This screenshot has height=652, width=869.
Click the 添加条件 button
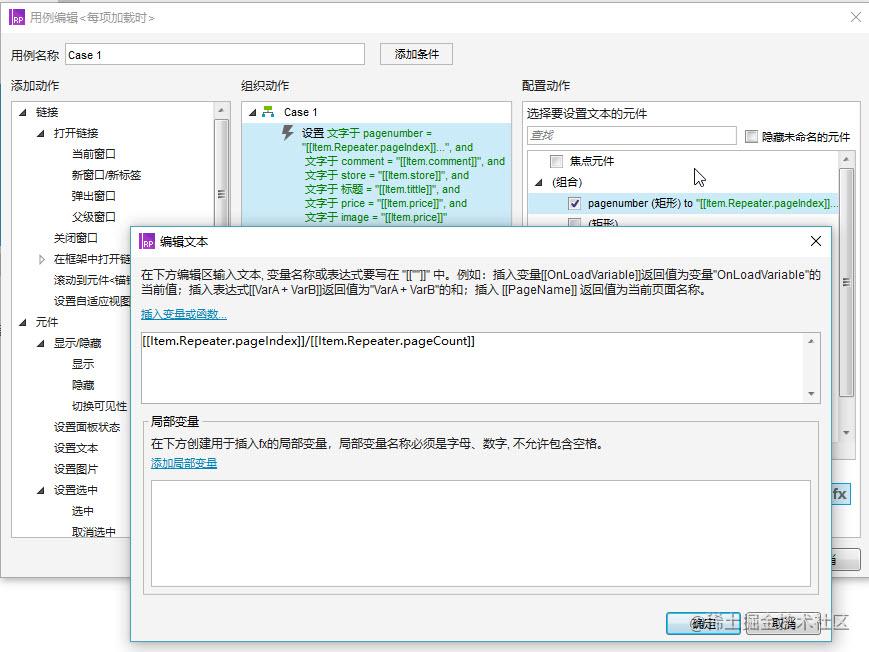pos(416,54)
